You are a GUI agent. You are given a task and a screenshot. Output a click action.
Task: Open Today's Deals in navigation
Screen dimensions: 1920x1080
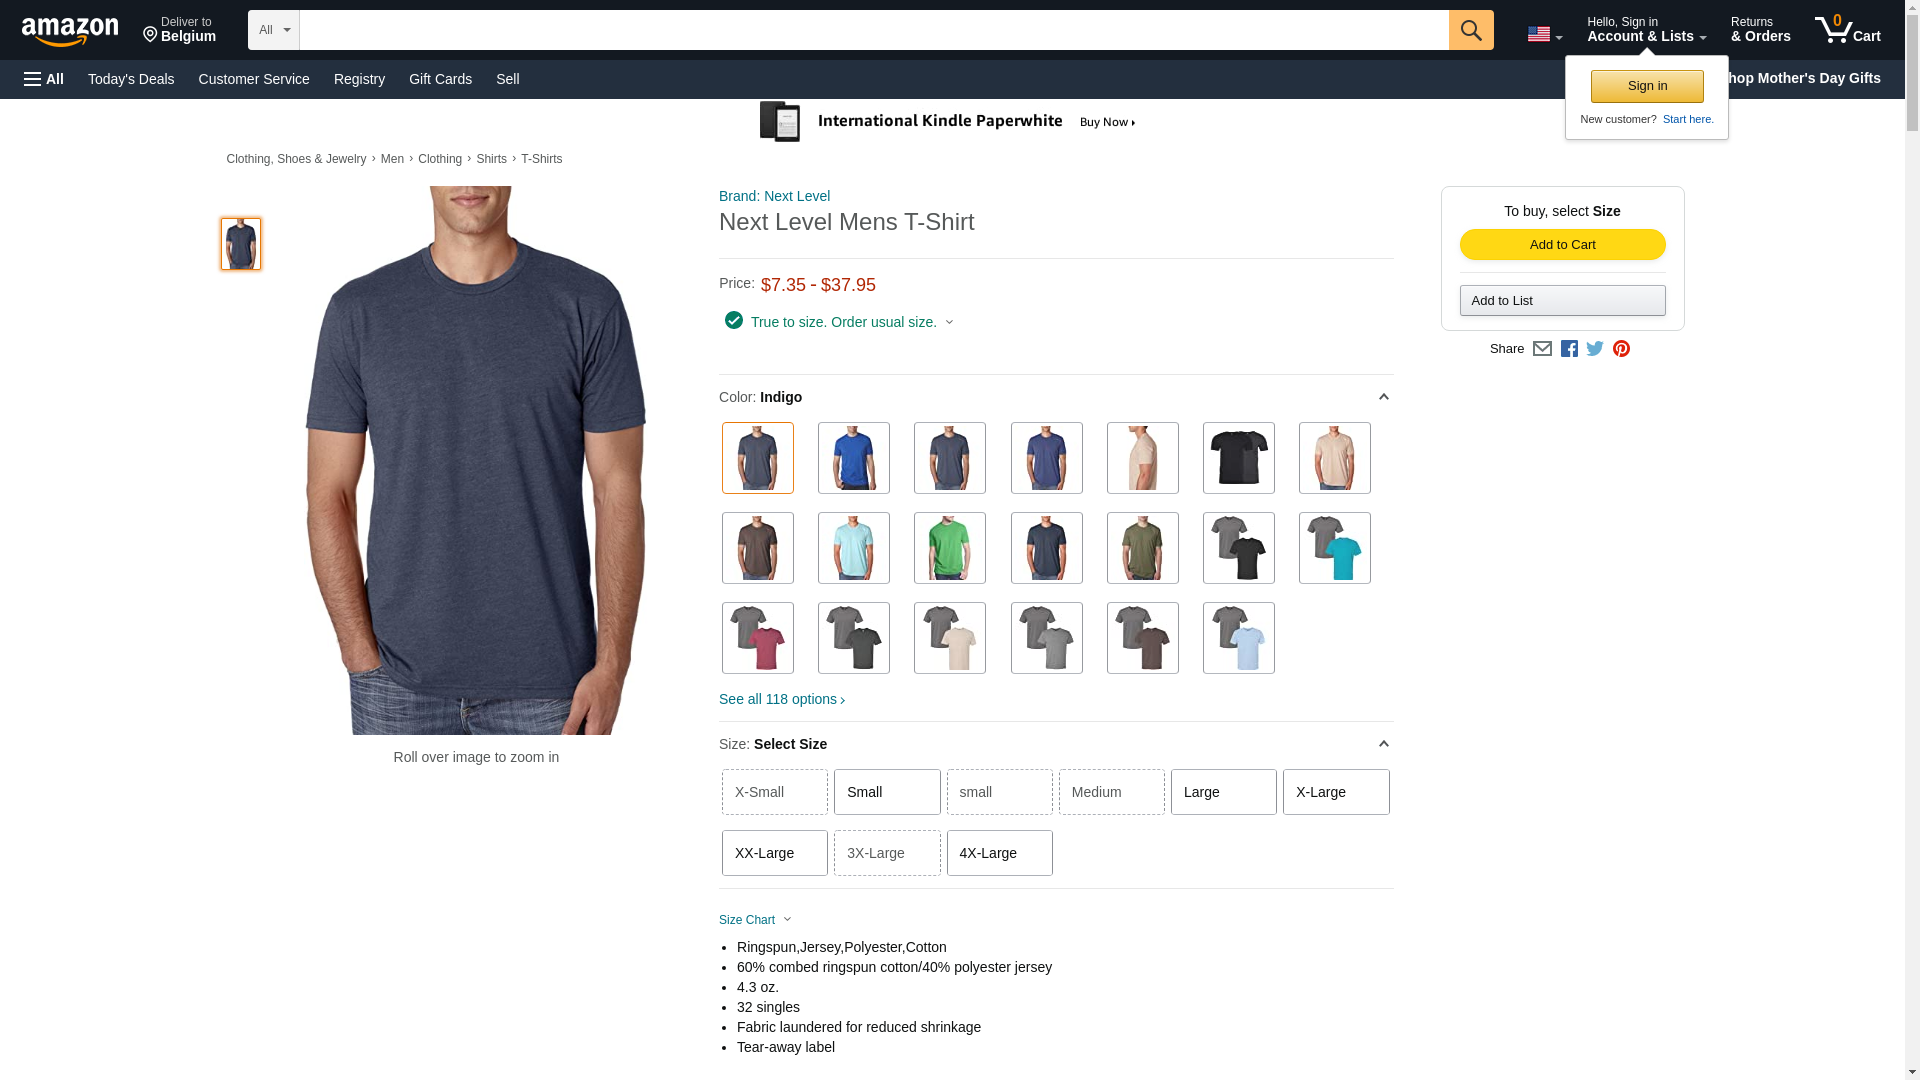point(131,79)
